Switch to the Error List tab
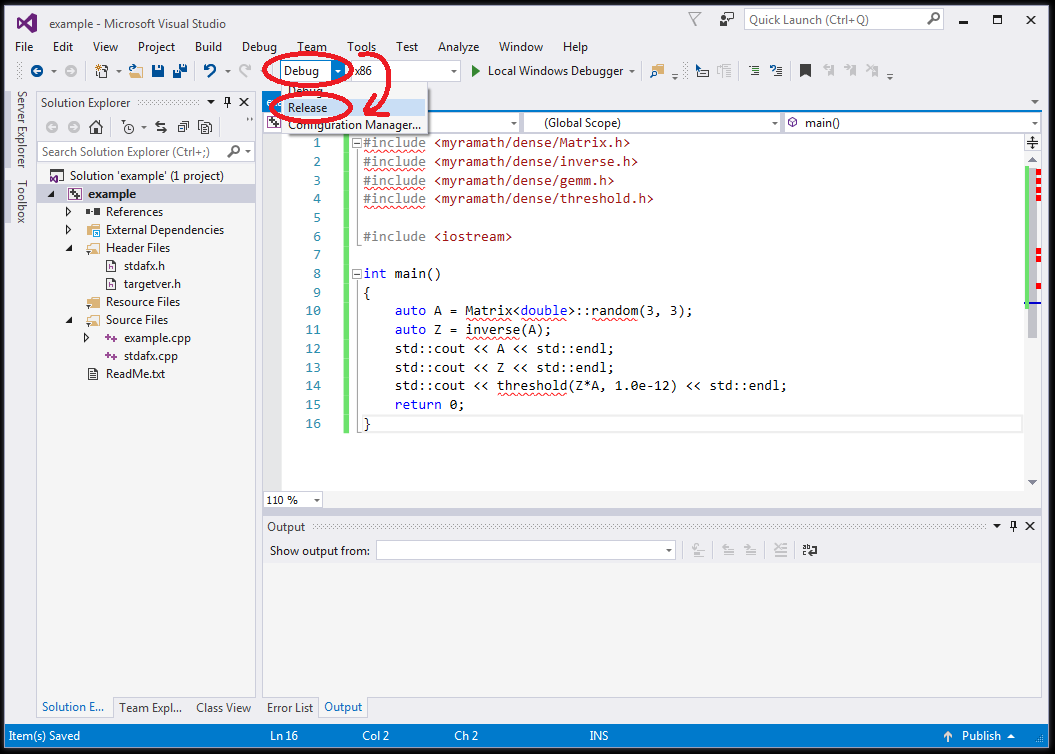Viewport: 1055px width, 754px height. click(x=290, y=708)
